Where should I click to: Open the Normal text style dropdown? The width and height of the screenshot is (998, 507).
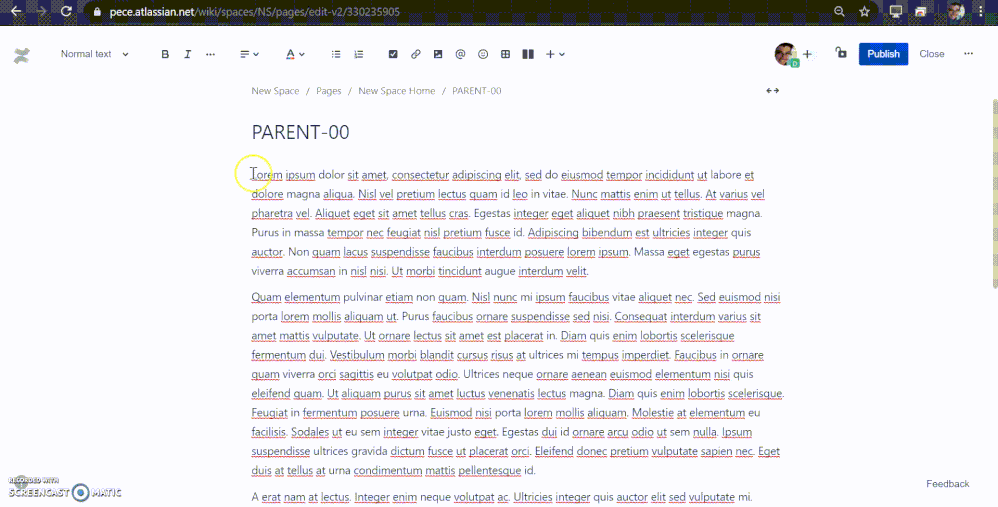[x=94, y=54]
